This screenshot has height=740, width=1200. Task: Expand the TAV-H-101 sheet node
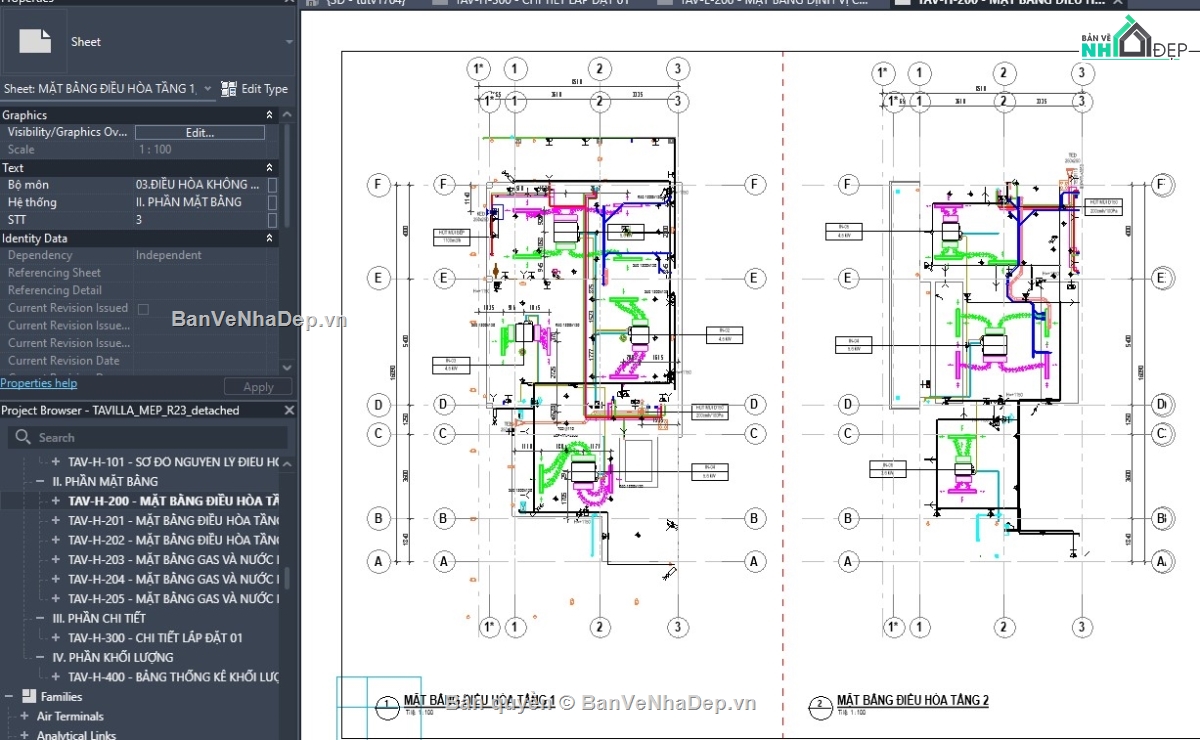point(56,462)
